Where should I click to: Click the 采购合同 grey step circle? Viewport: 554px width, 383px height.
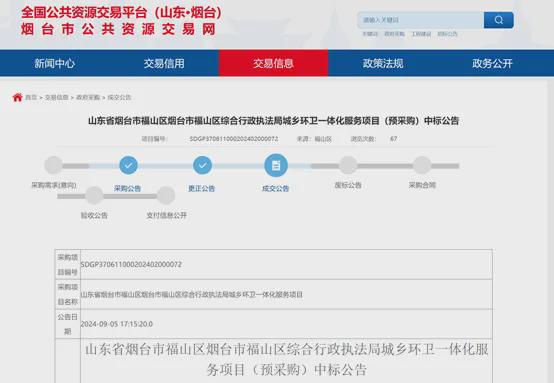422,165
